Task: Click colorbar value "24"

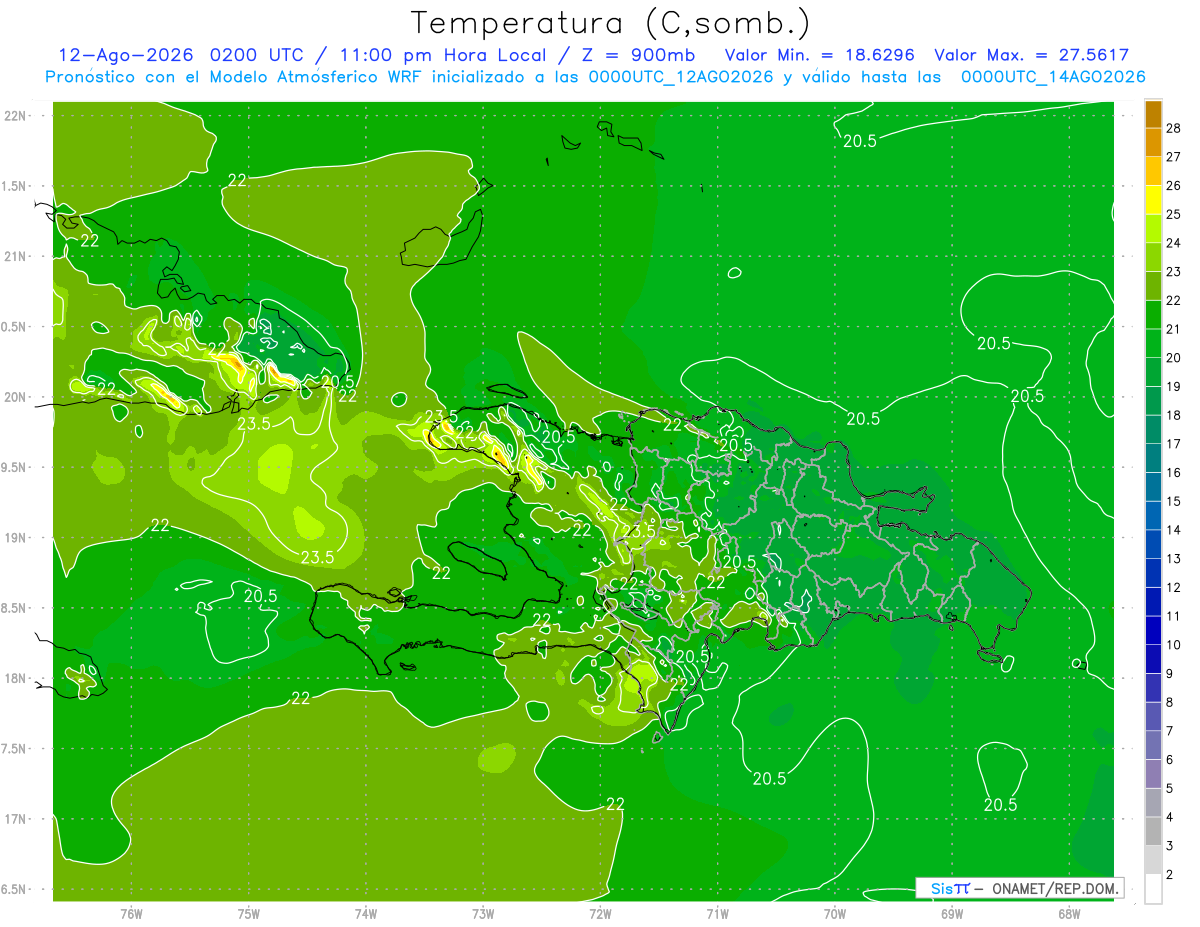Action: (1173, 242)
